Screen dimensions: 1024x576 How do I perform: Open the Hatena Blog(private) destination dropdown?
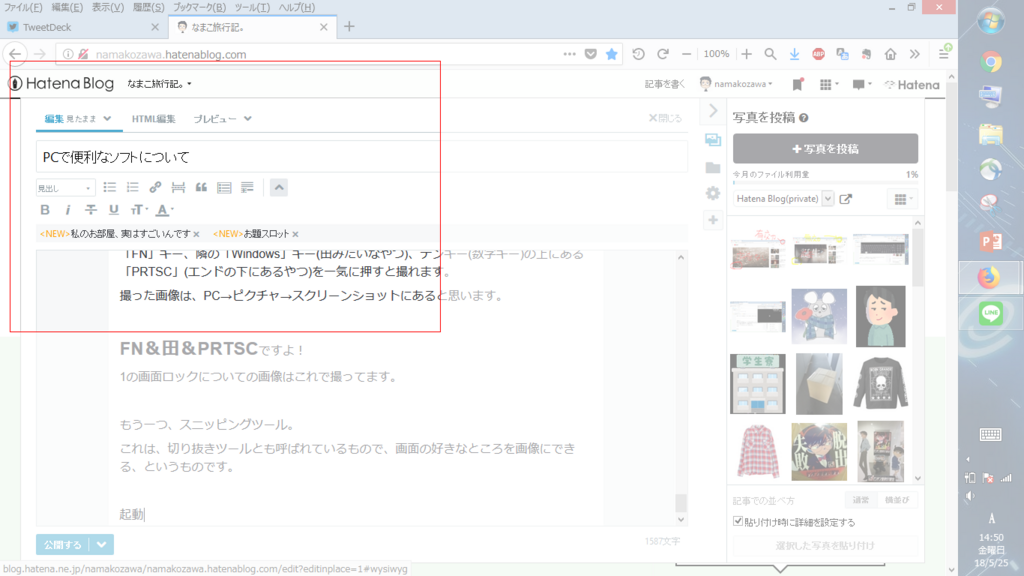785,198
